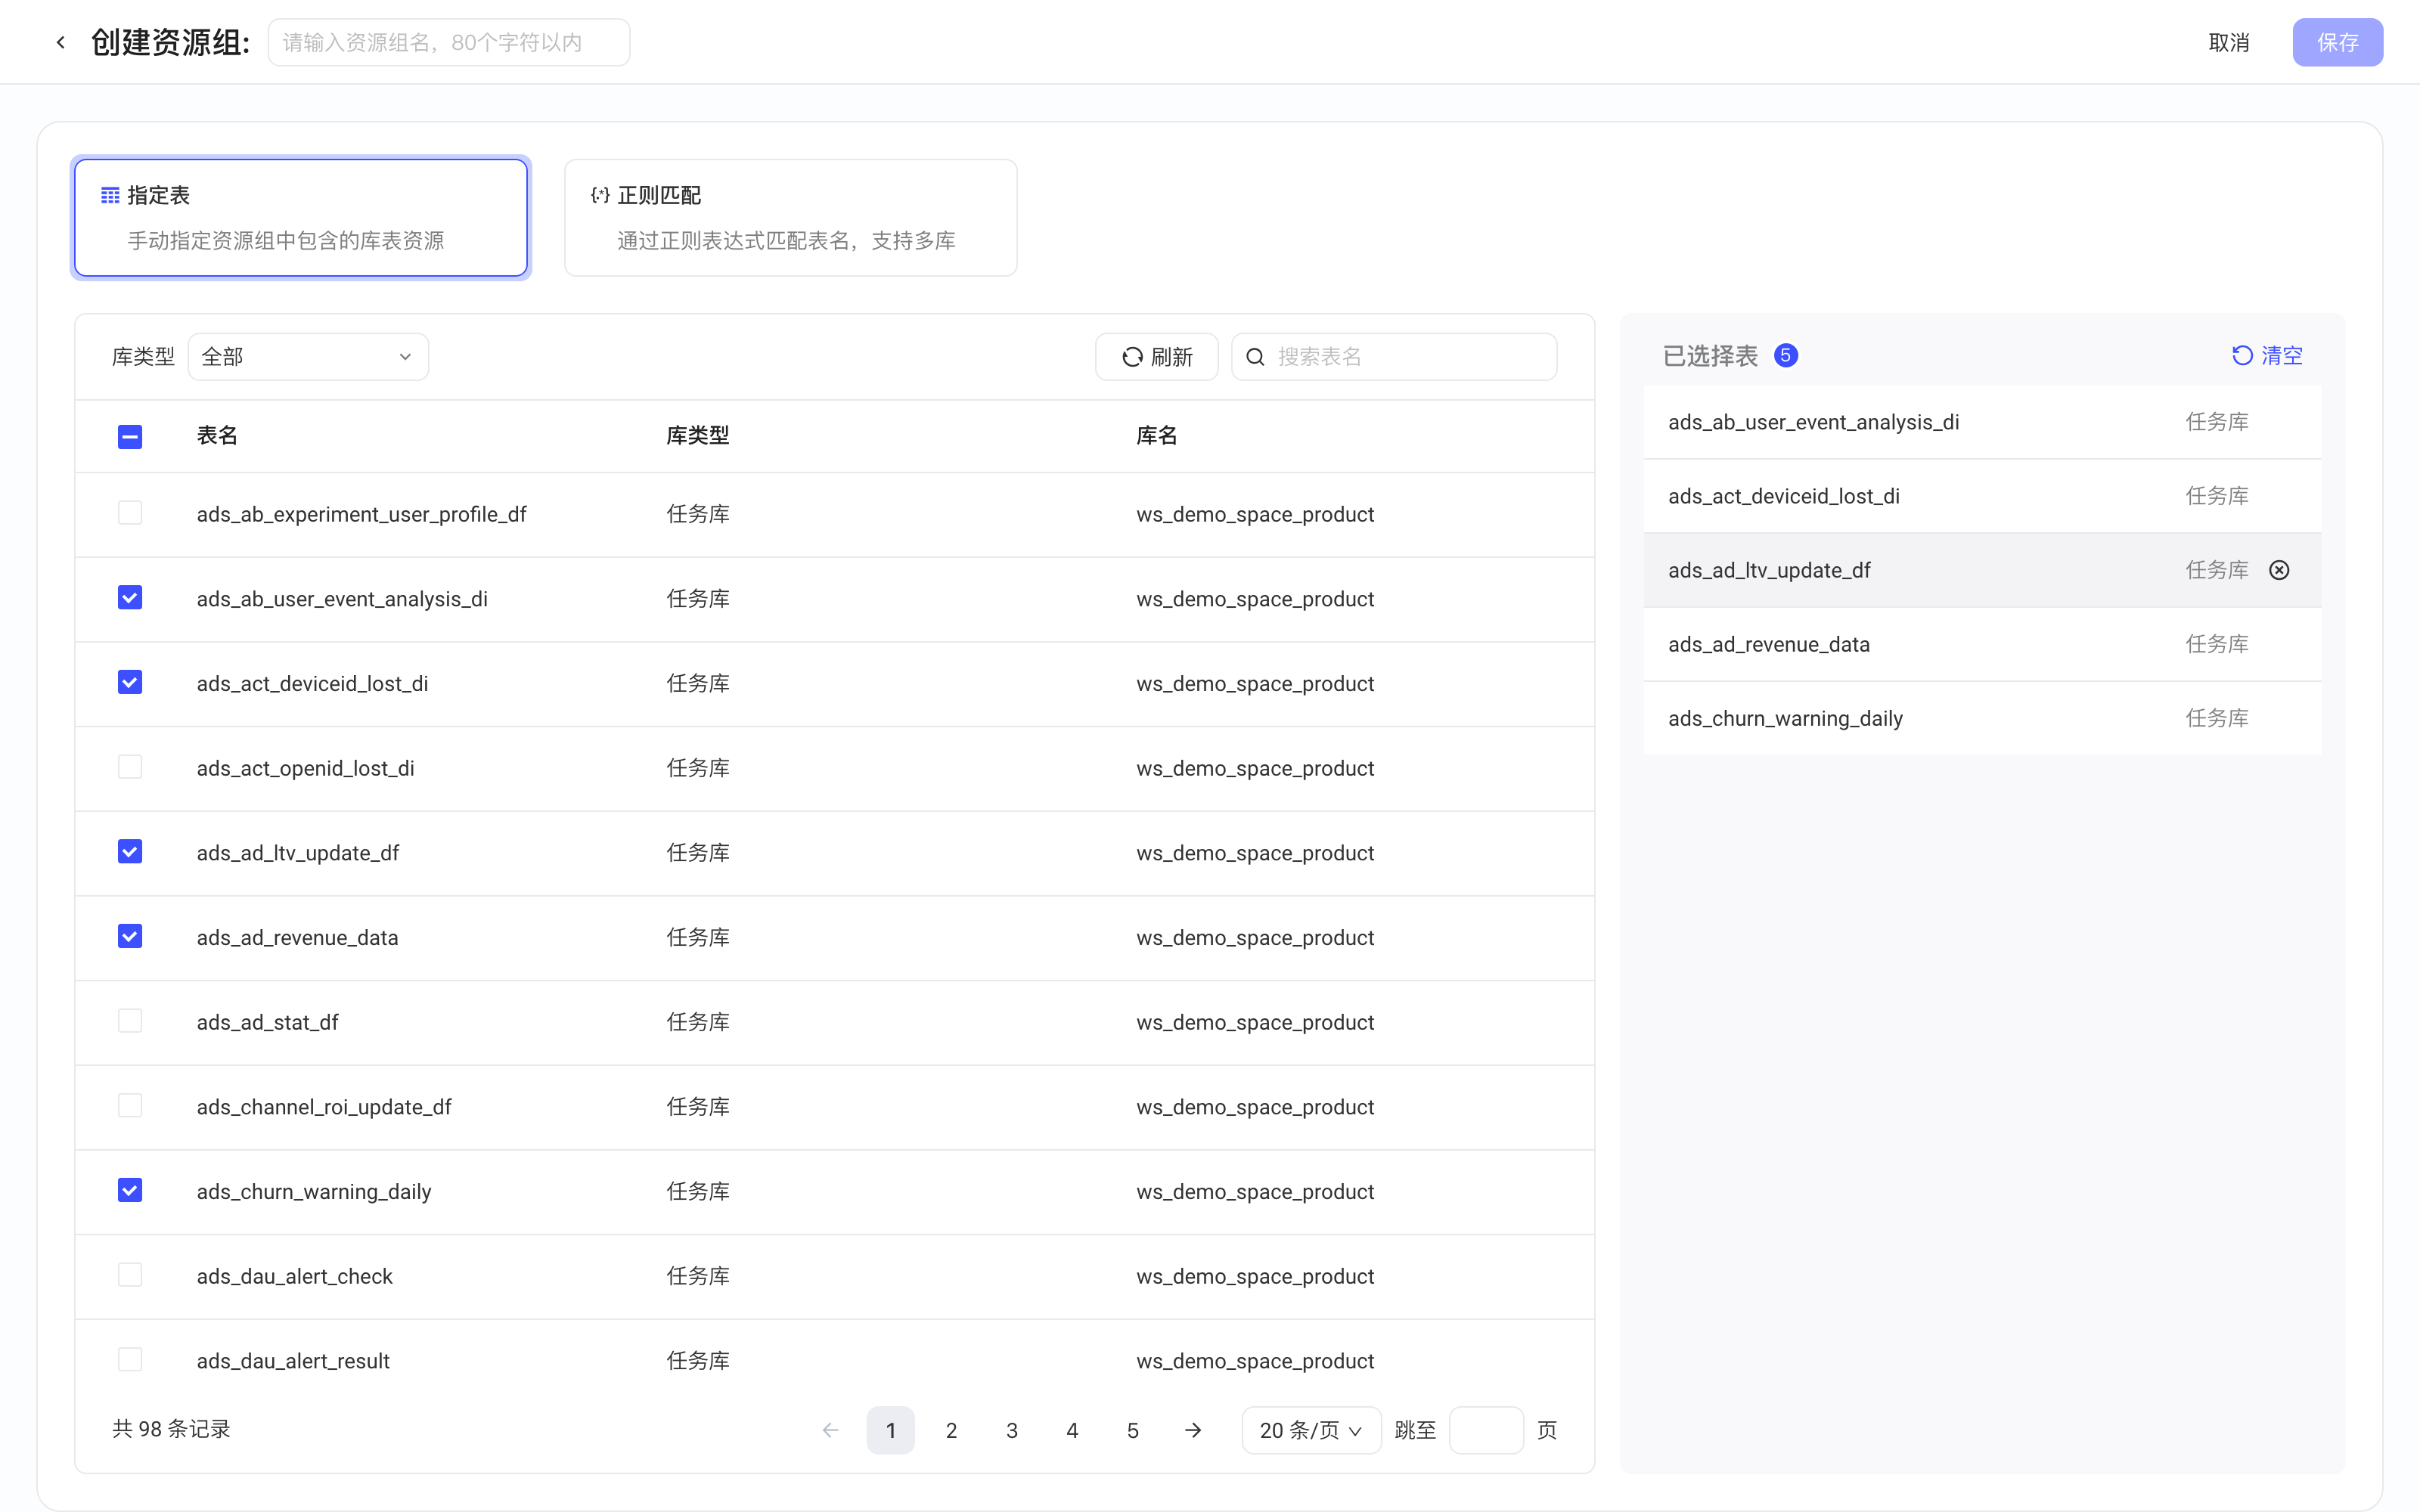Go to page 1

(x=891, y=1430)
